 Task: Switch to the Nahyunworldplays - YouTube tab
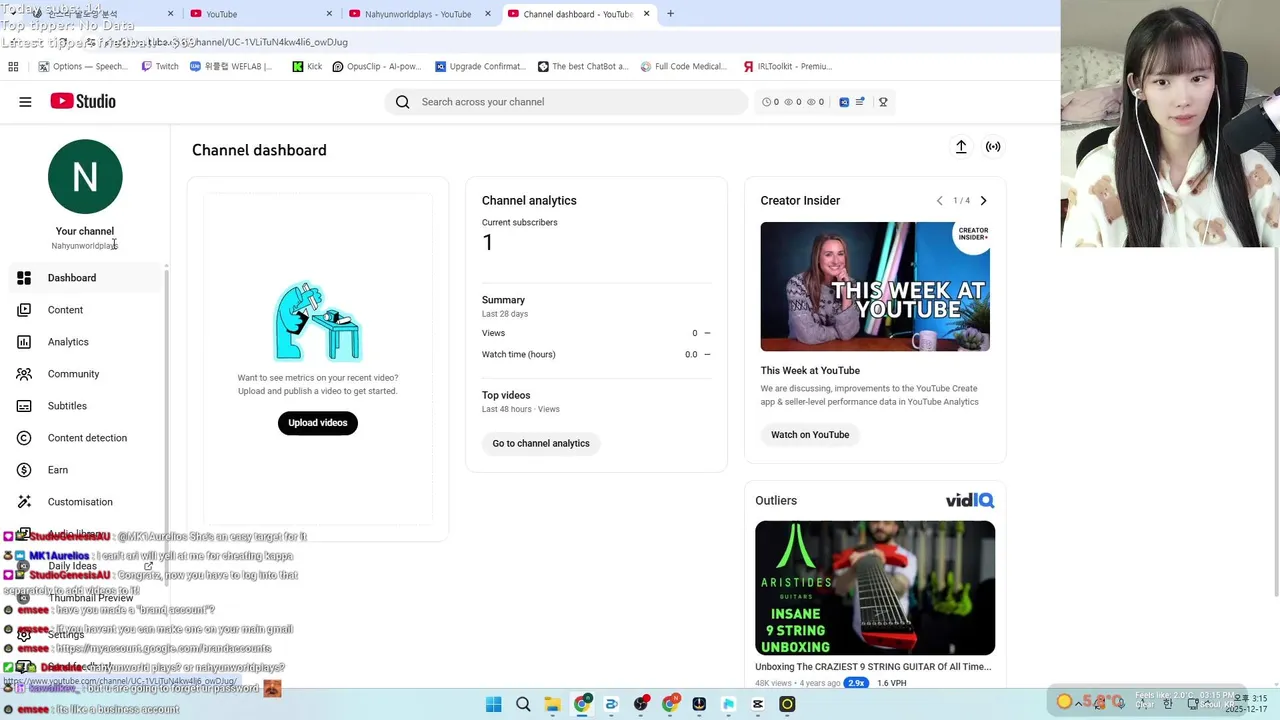coord(419,14)
